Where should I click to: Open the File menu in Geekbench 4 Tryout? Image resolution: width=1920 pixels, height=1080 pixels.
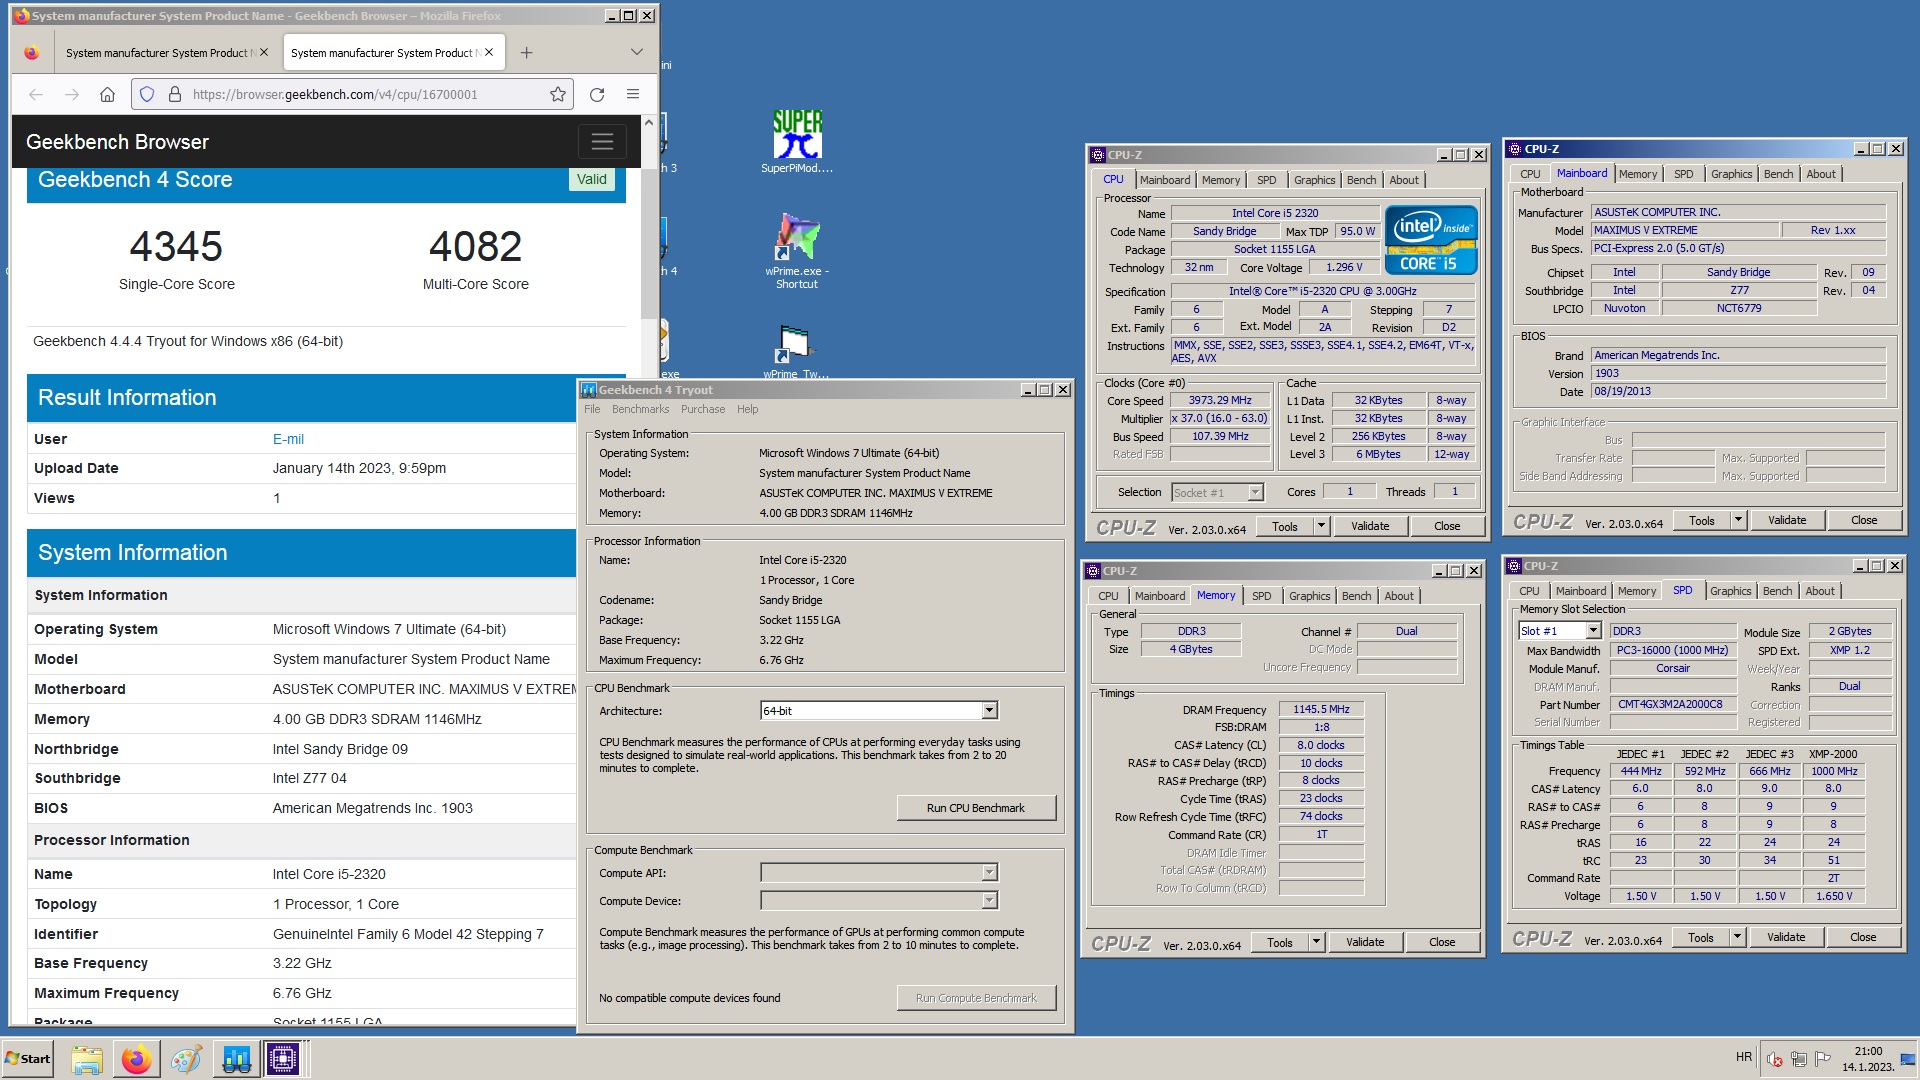point(592,409)
